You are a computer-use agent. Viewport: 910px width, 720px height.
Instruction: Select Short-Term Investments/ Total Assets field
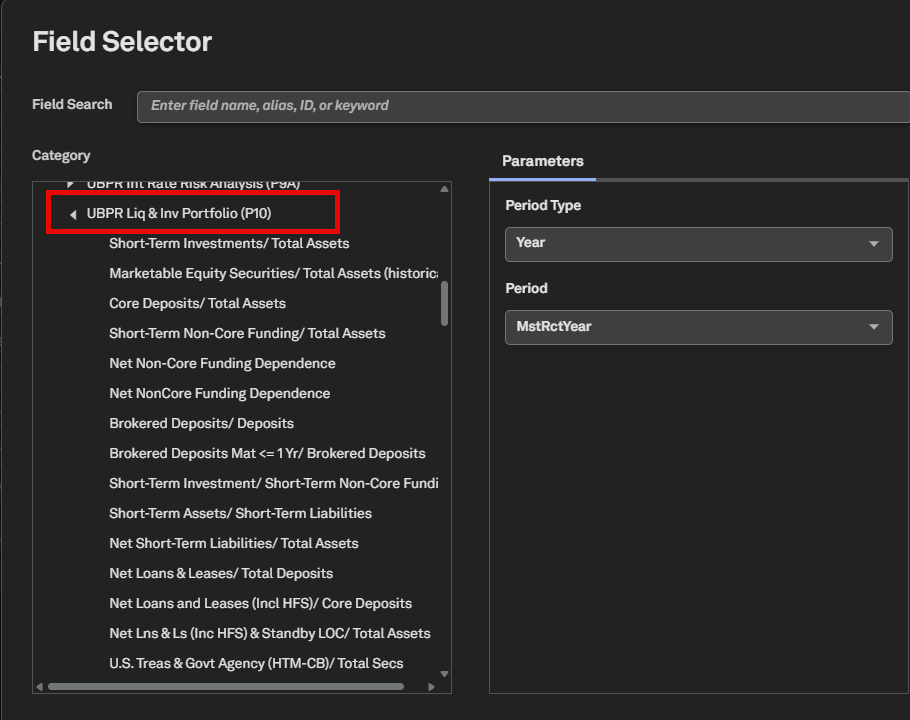tap(229, 244)
